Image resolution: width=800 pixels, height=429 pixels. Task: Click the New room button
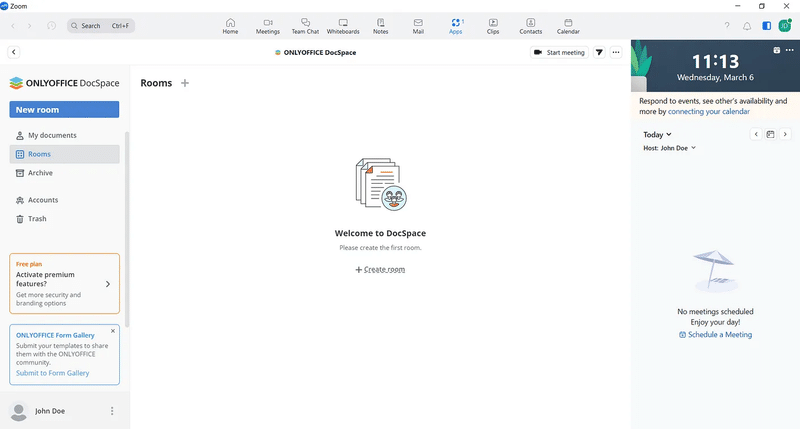pos(64,110)
